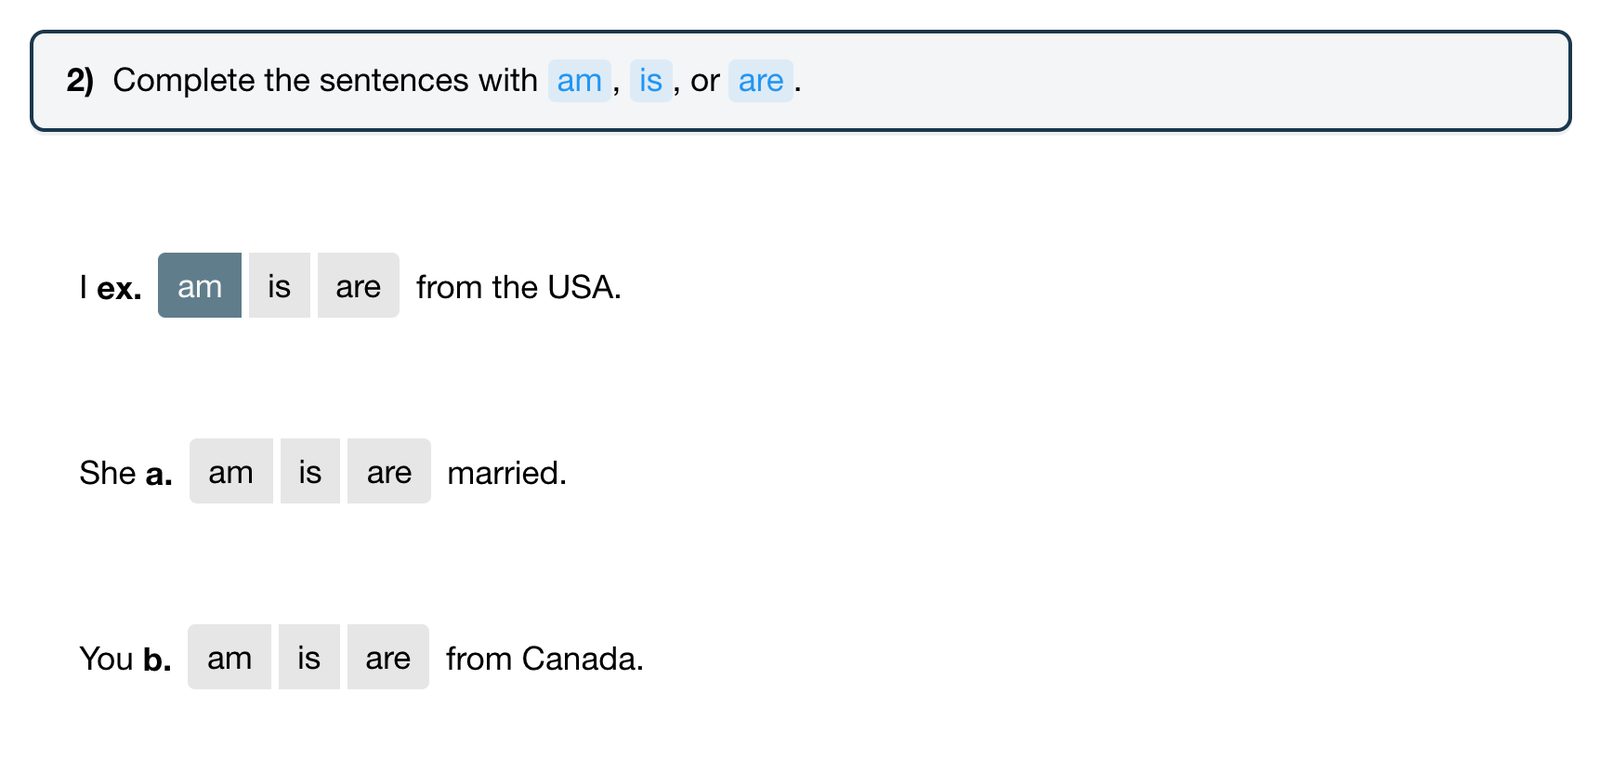The height and width of the screenshot is (784, 1600).
Task: Pick 'are' in the 'married' sentence
Action: click(x=389, y=471)
